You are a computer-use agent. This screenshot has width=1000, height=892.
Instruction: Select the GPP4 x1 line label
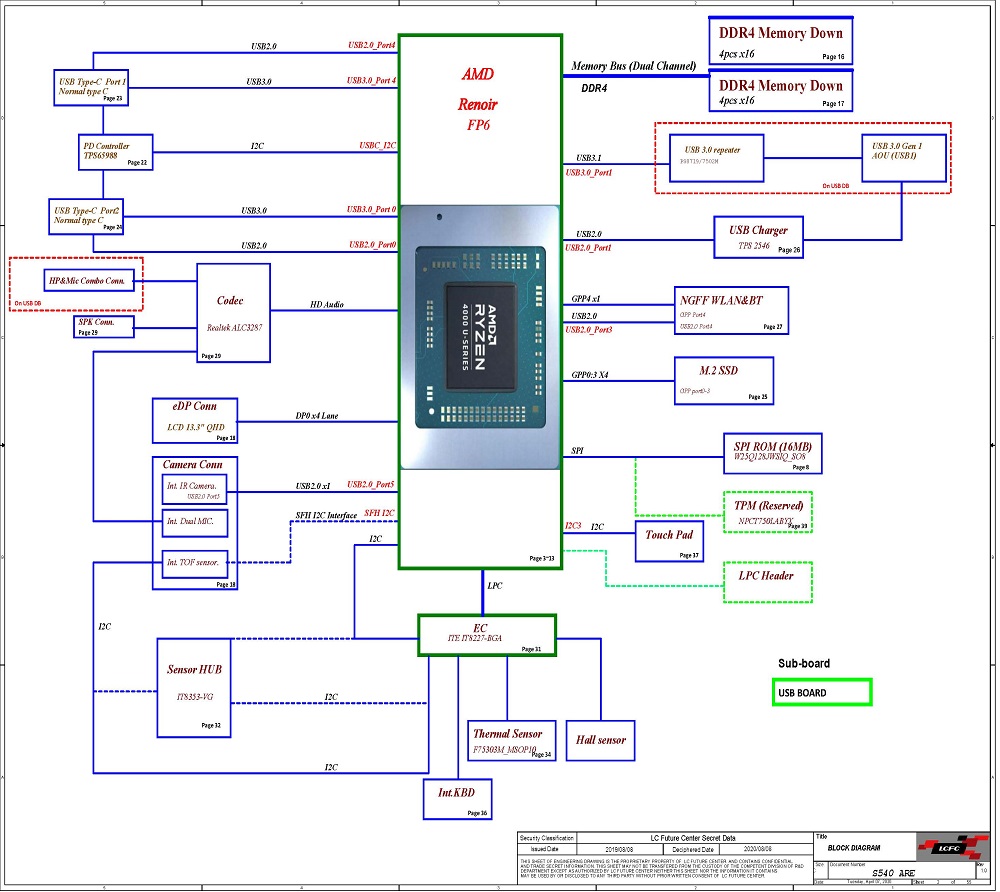coord(587,300)
